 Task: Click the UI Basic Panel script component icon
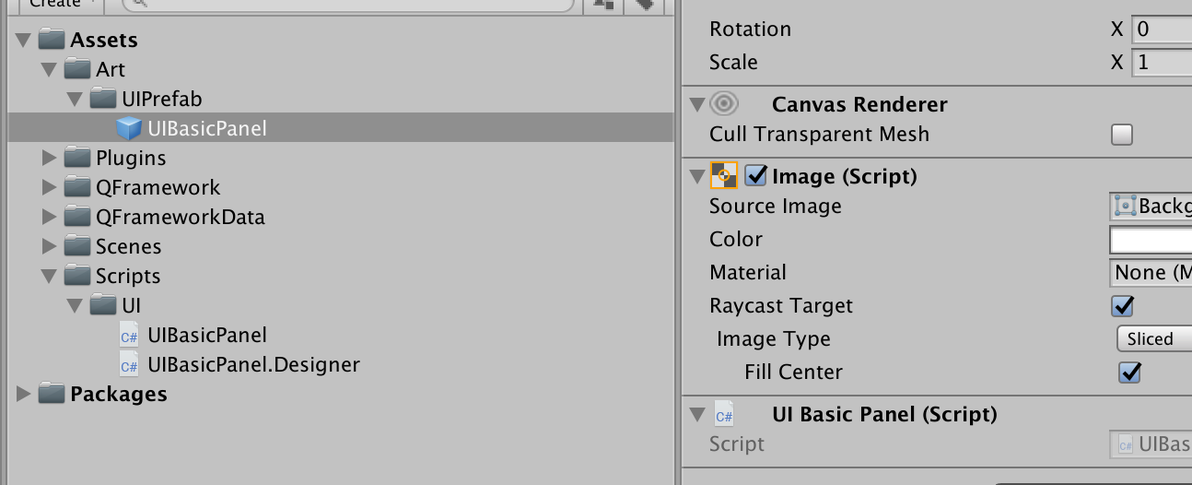[x=724, y=415]
